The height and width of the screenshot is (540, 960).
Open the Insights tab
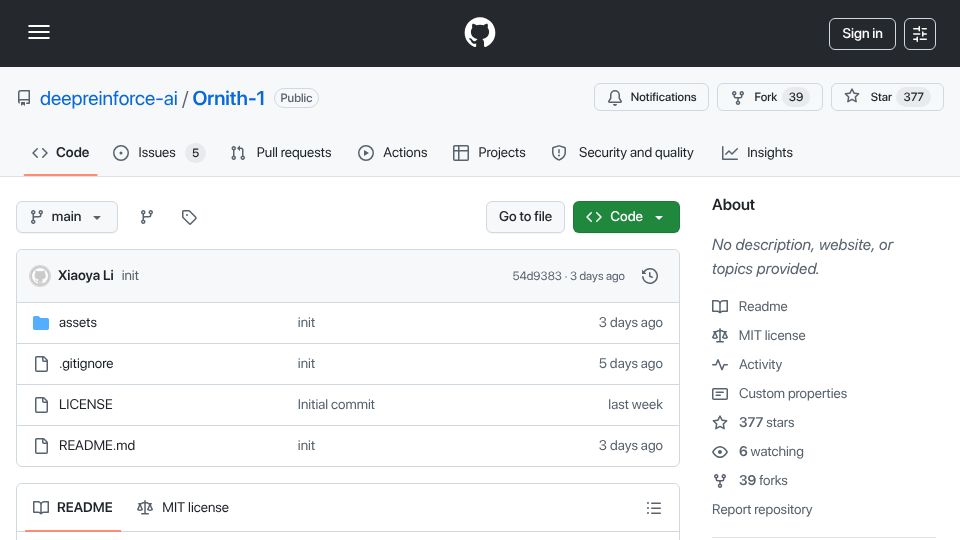757,152
